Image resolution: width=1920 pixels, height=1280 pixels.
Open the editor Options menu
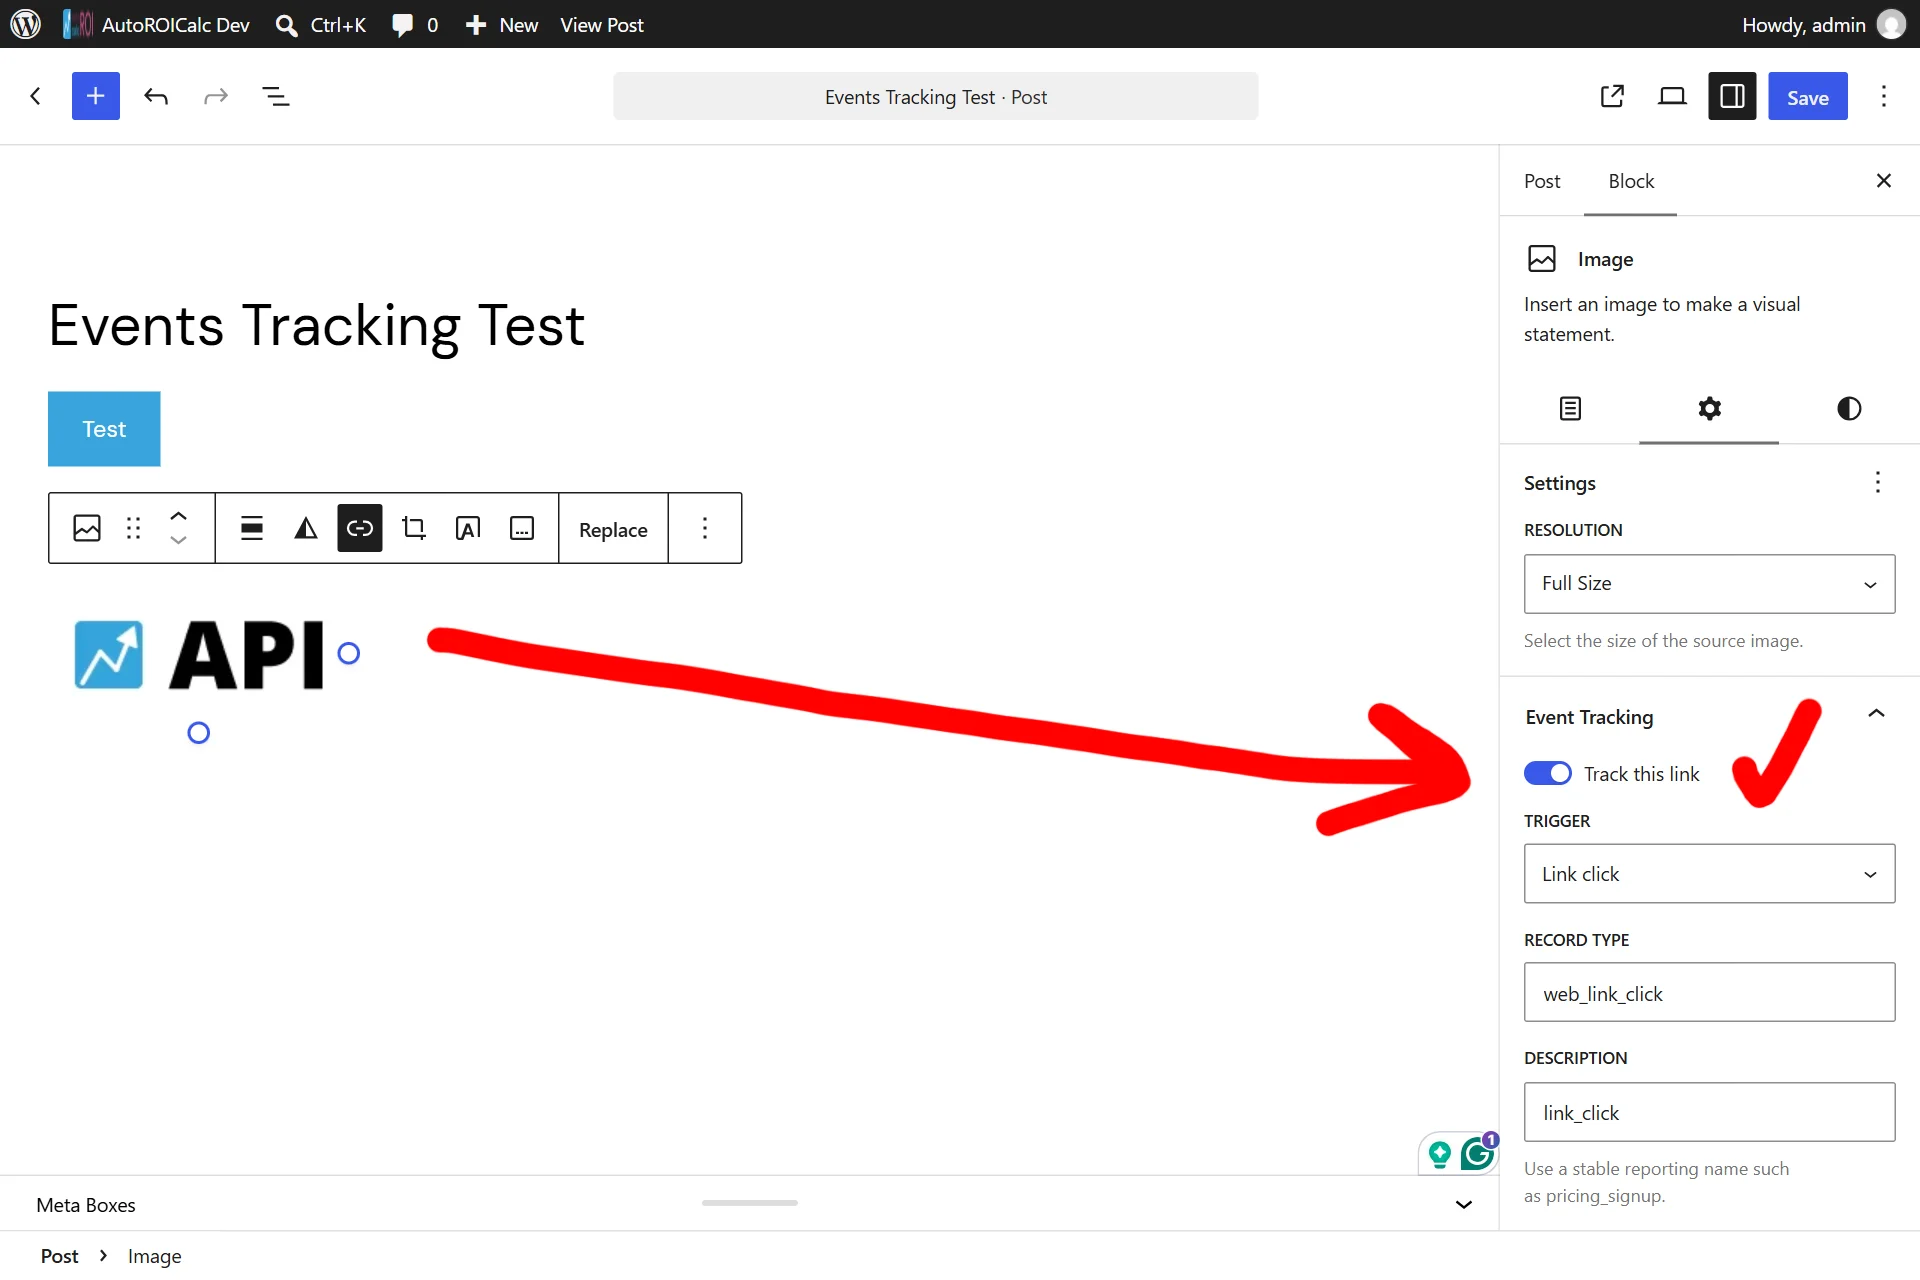pos(1884,96)
